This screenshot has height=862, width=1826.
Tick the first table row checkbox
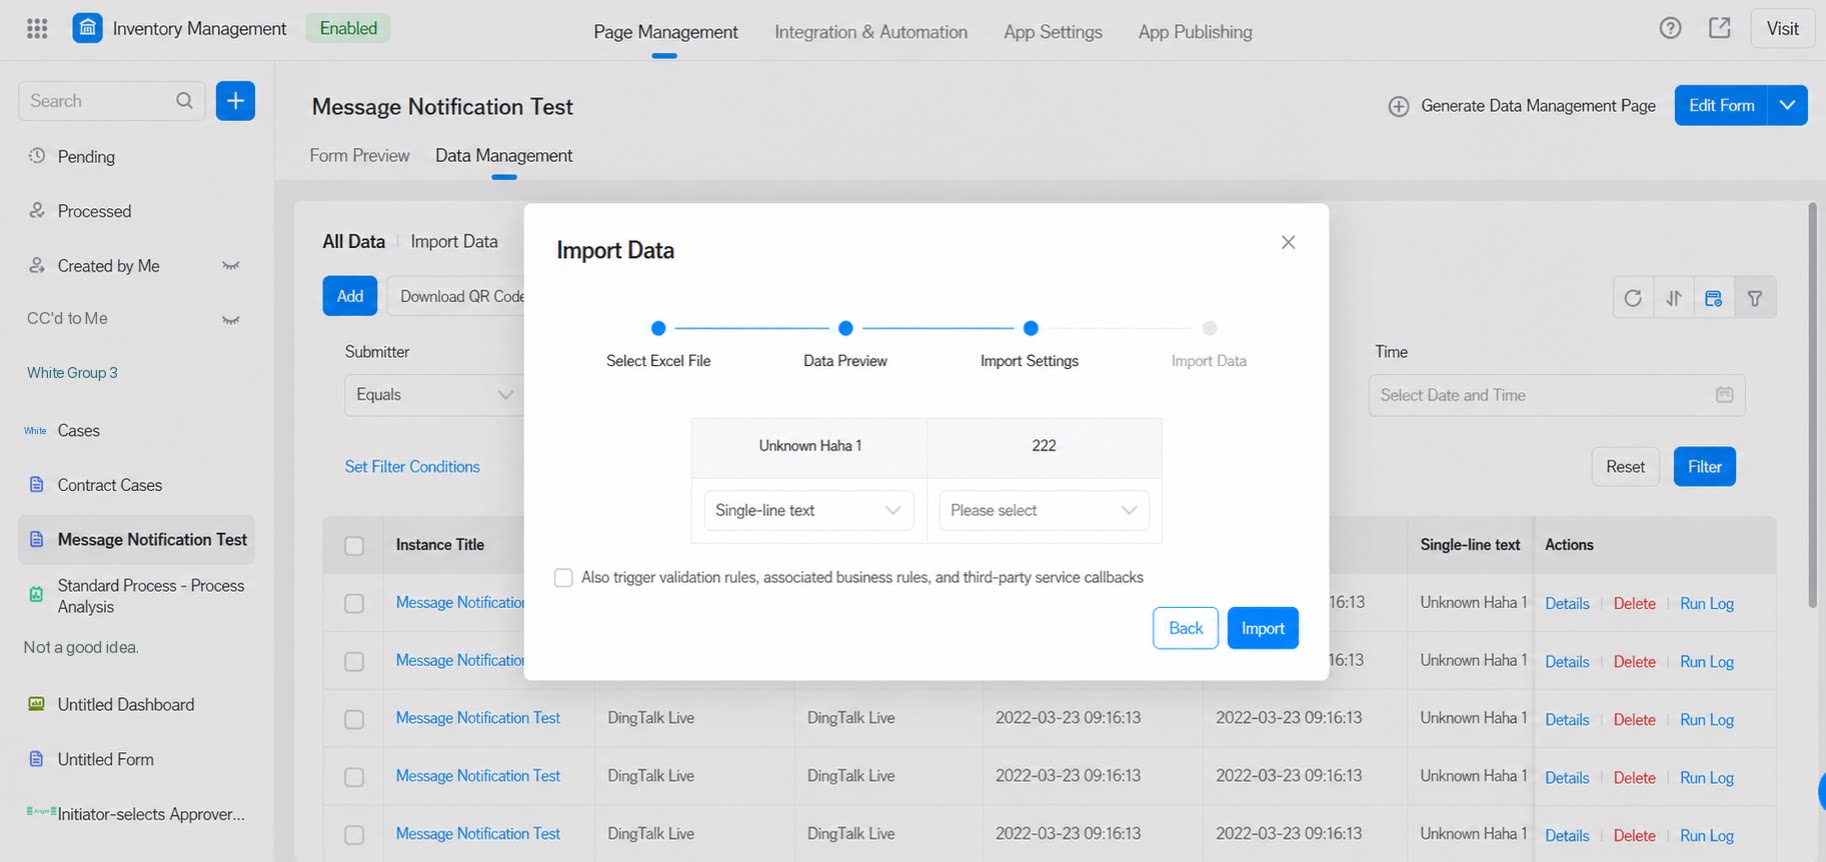tap(354, 604)
